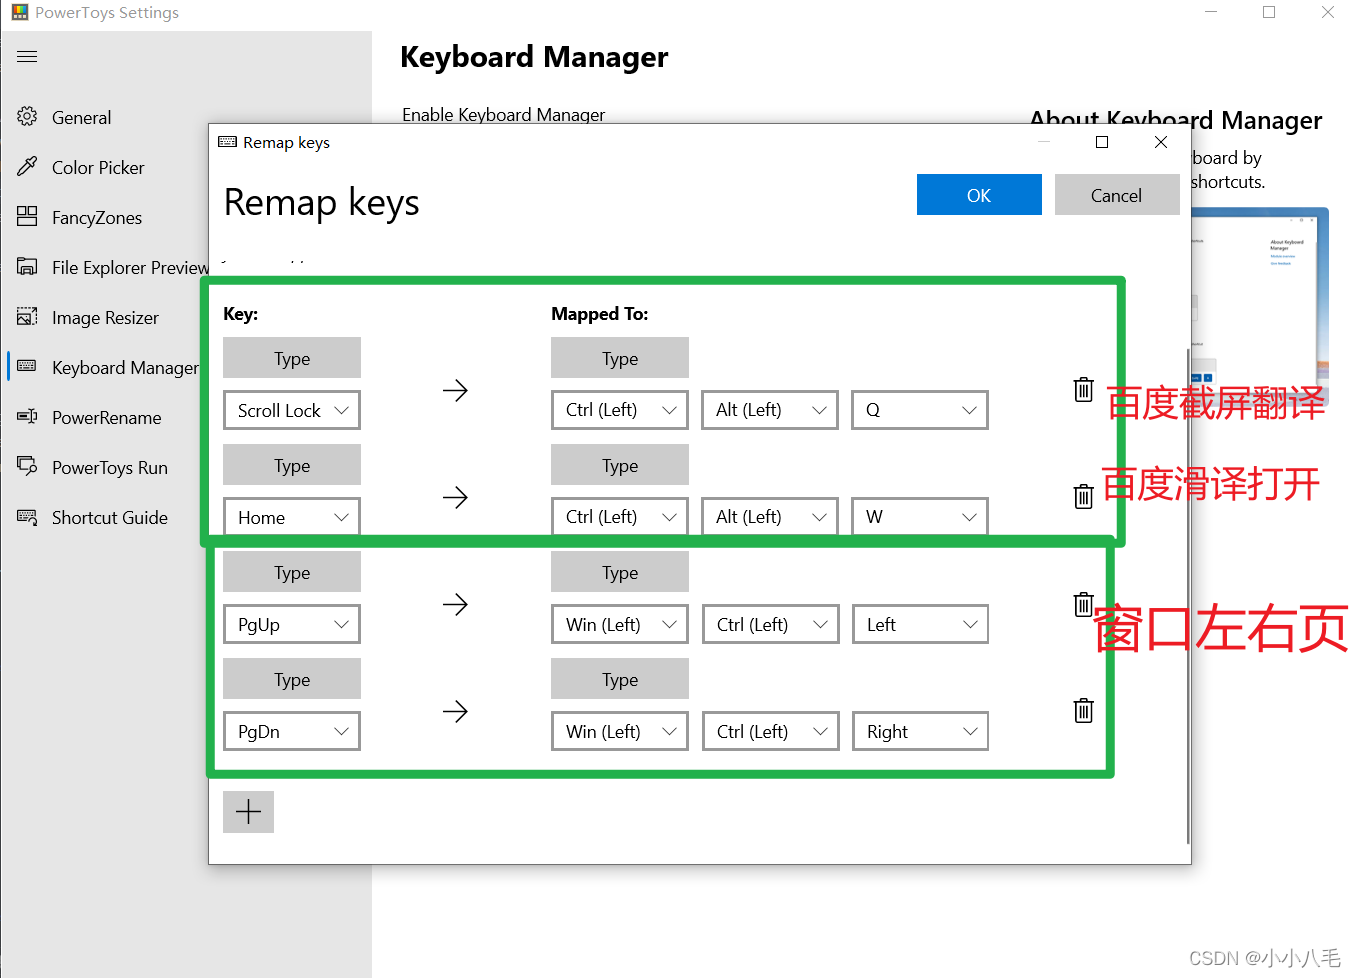The width and height of the screenshot is (1356, 978).
Task: Open the Left mapped key dropdown
Action: 920,624
